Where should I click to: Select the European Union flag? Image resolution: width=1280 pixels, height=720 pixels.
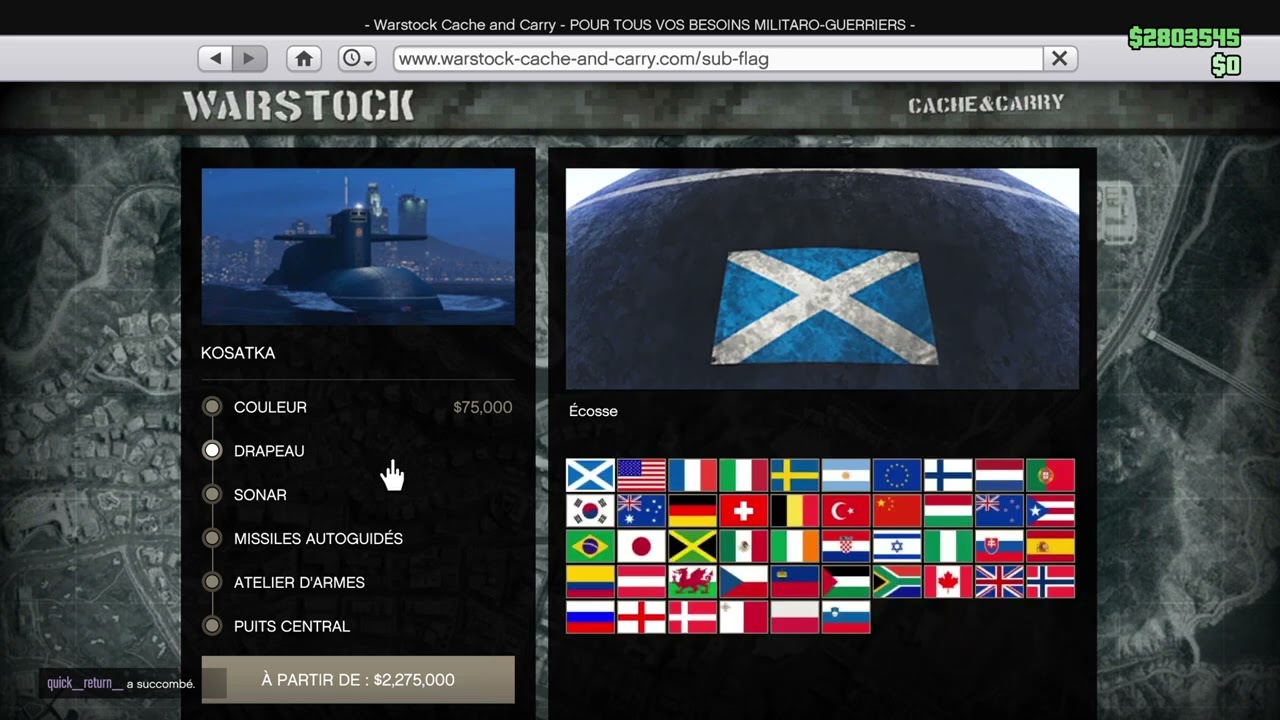pos(897,475)
